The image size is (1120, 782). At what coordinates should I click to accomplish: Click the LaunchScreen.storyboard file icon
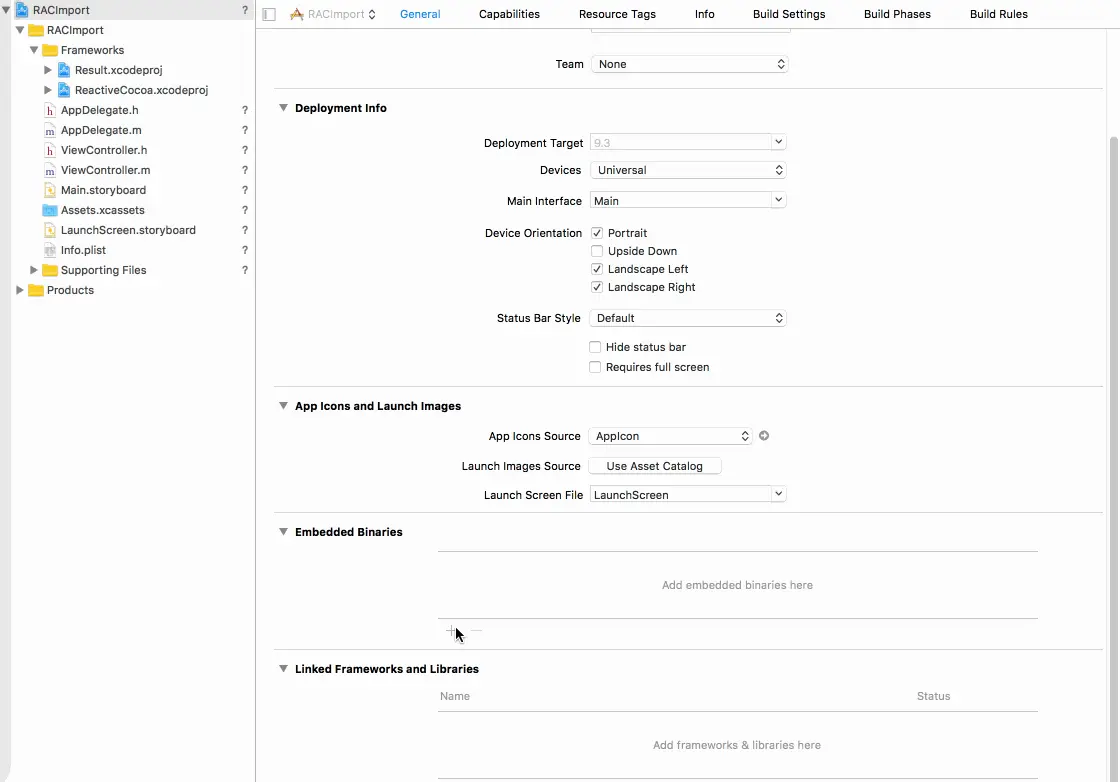point(50,230)
